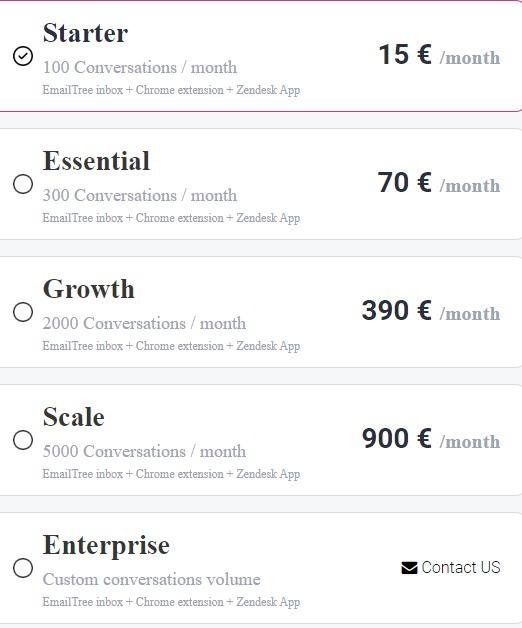Click the 100 Conversations / month text
The image size is (522, 628).
(140, 67)
